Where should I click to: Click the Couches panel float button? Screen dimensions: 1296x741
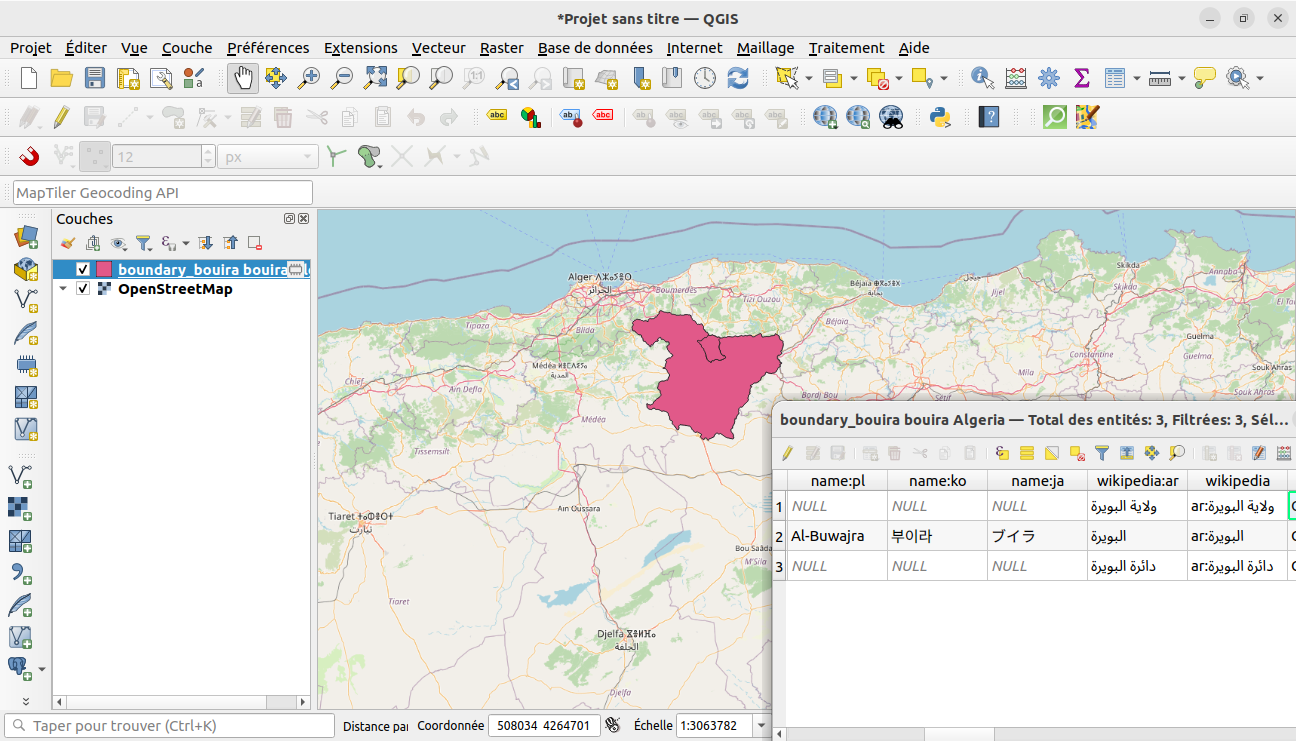tap(290, 219)
